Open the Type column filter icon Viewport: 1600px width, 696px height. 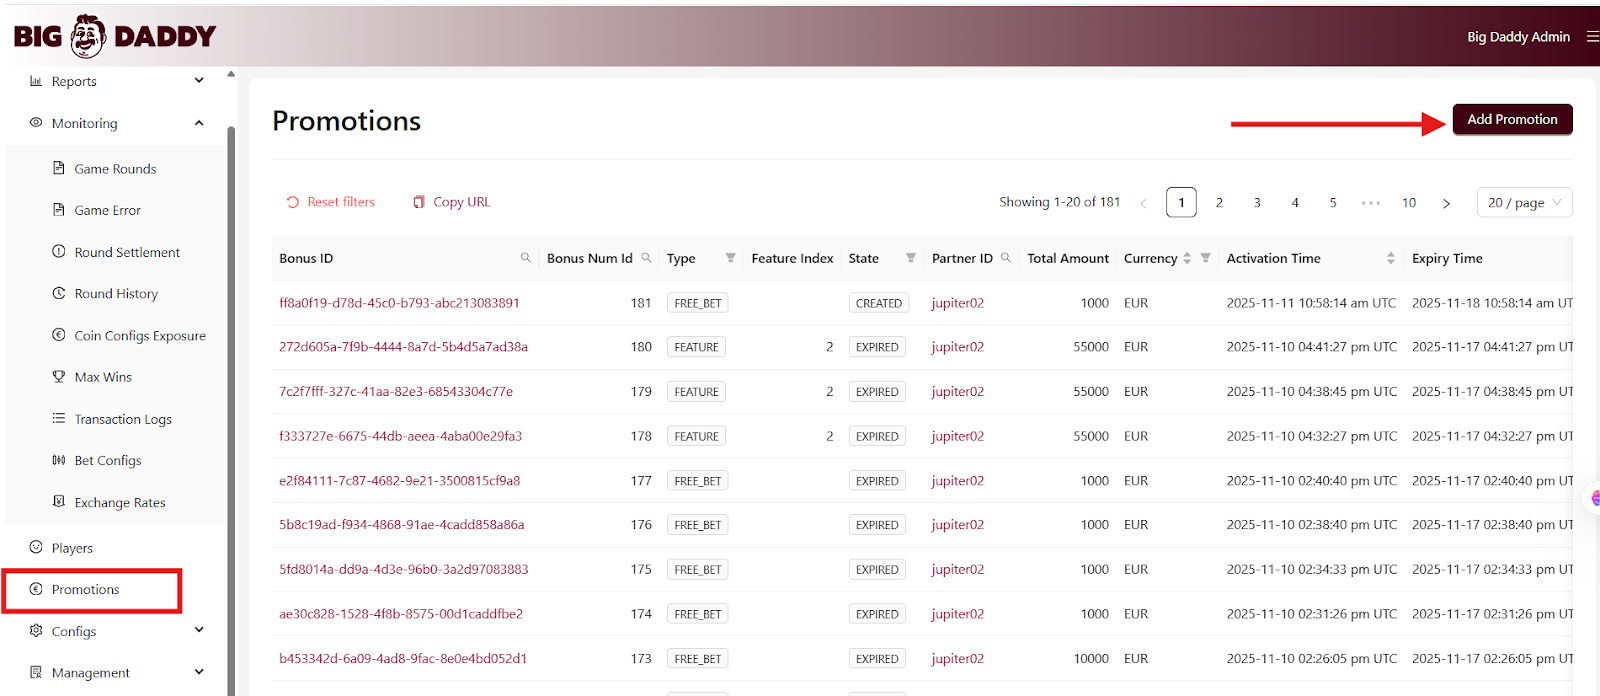[731, 258]
